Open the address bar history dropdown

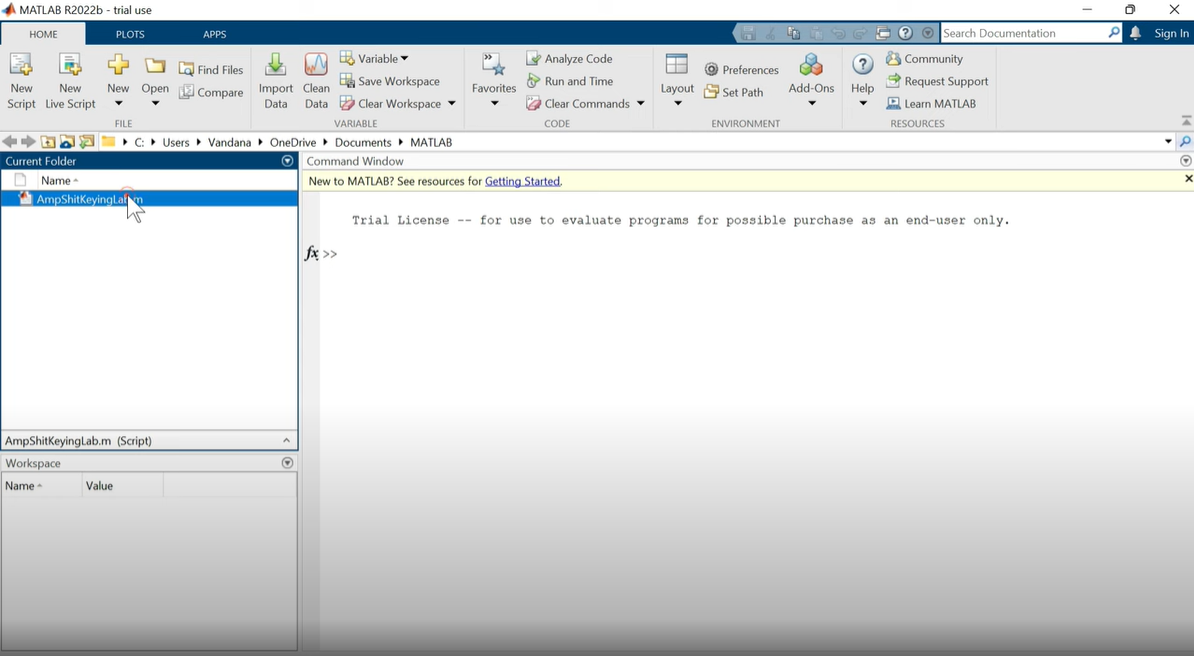coord(1168,142)
